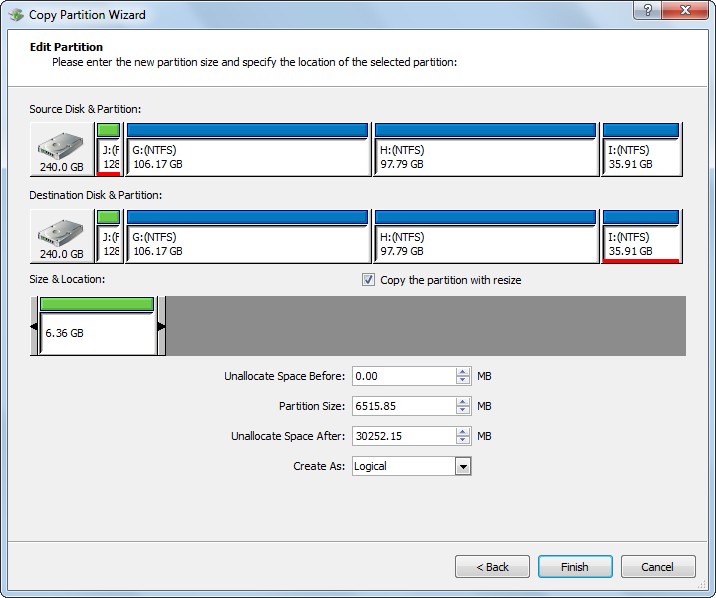The width and height of the screenshot is (716, 598).
Task: Toggle Copy the partition with resize checkbox
Action: coord(368,279)
